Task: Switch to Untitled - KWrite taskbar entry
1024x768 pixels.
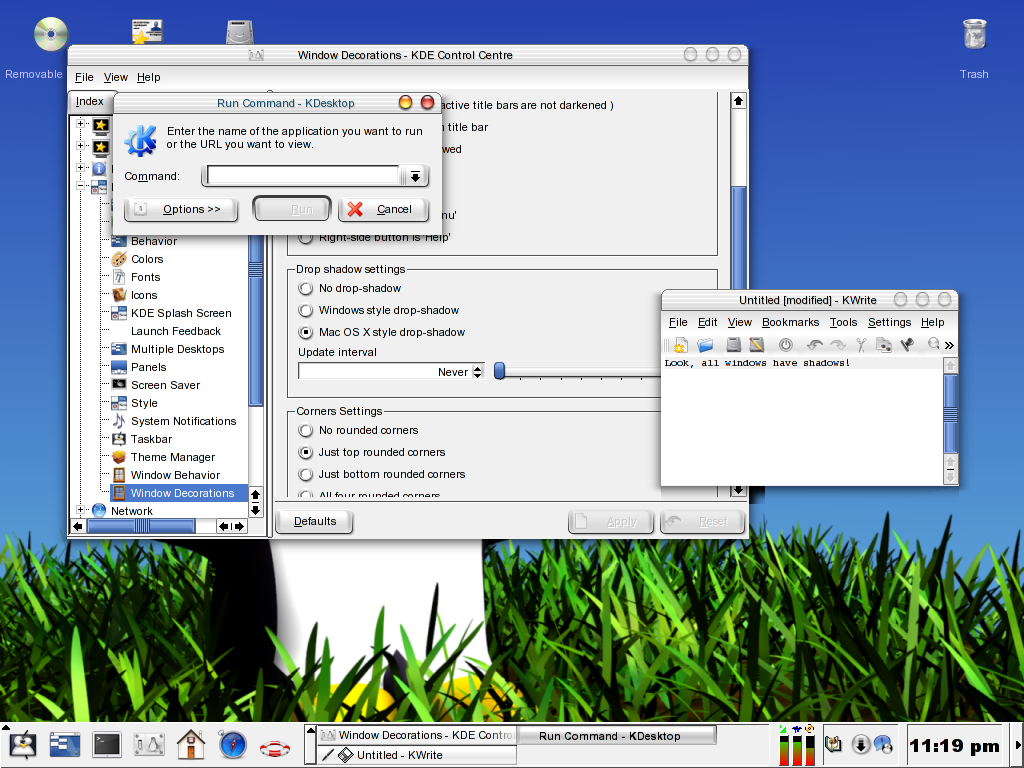Action: click(x=417, y=755)
